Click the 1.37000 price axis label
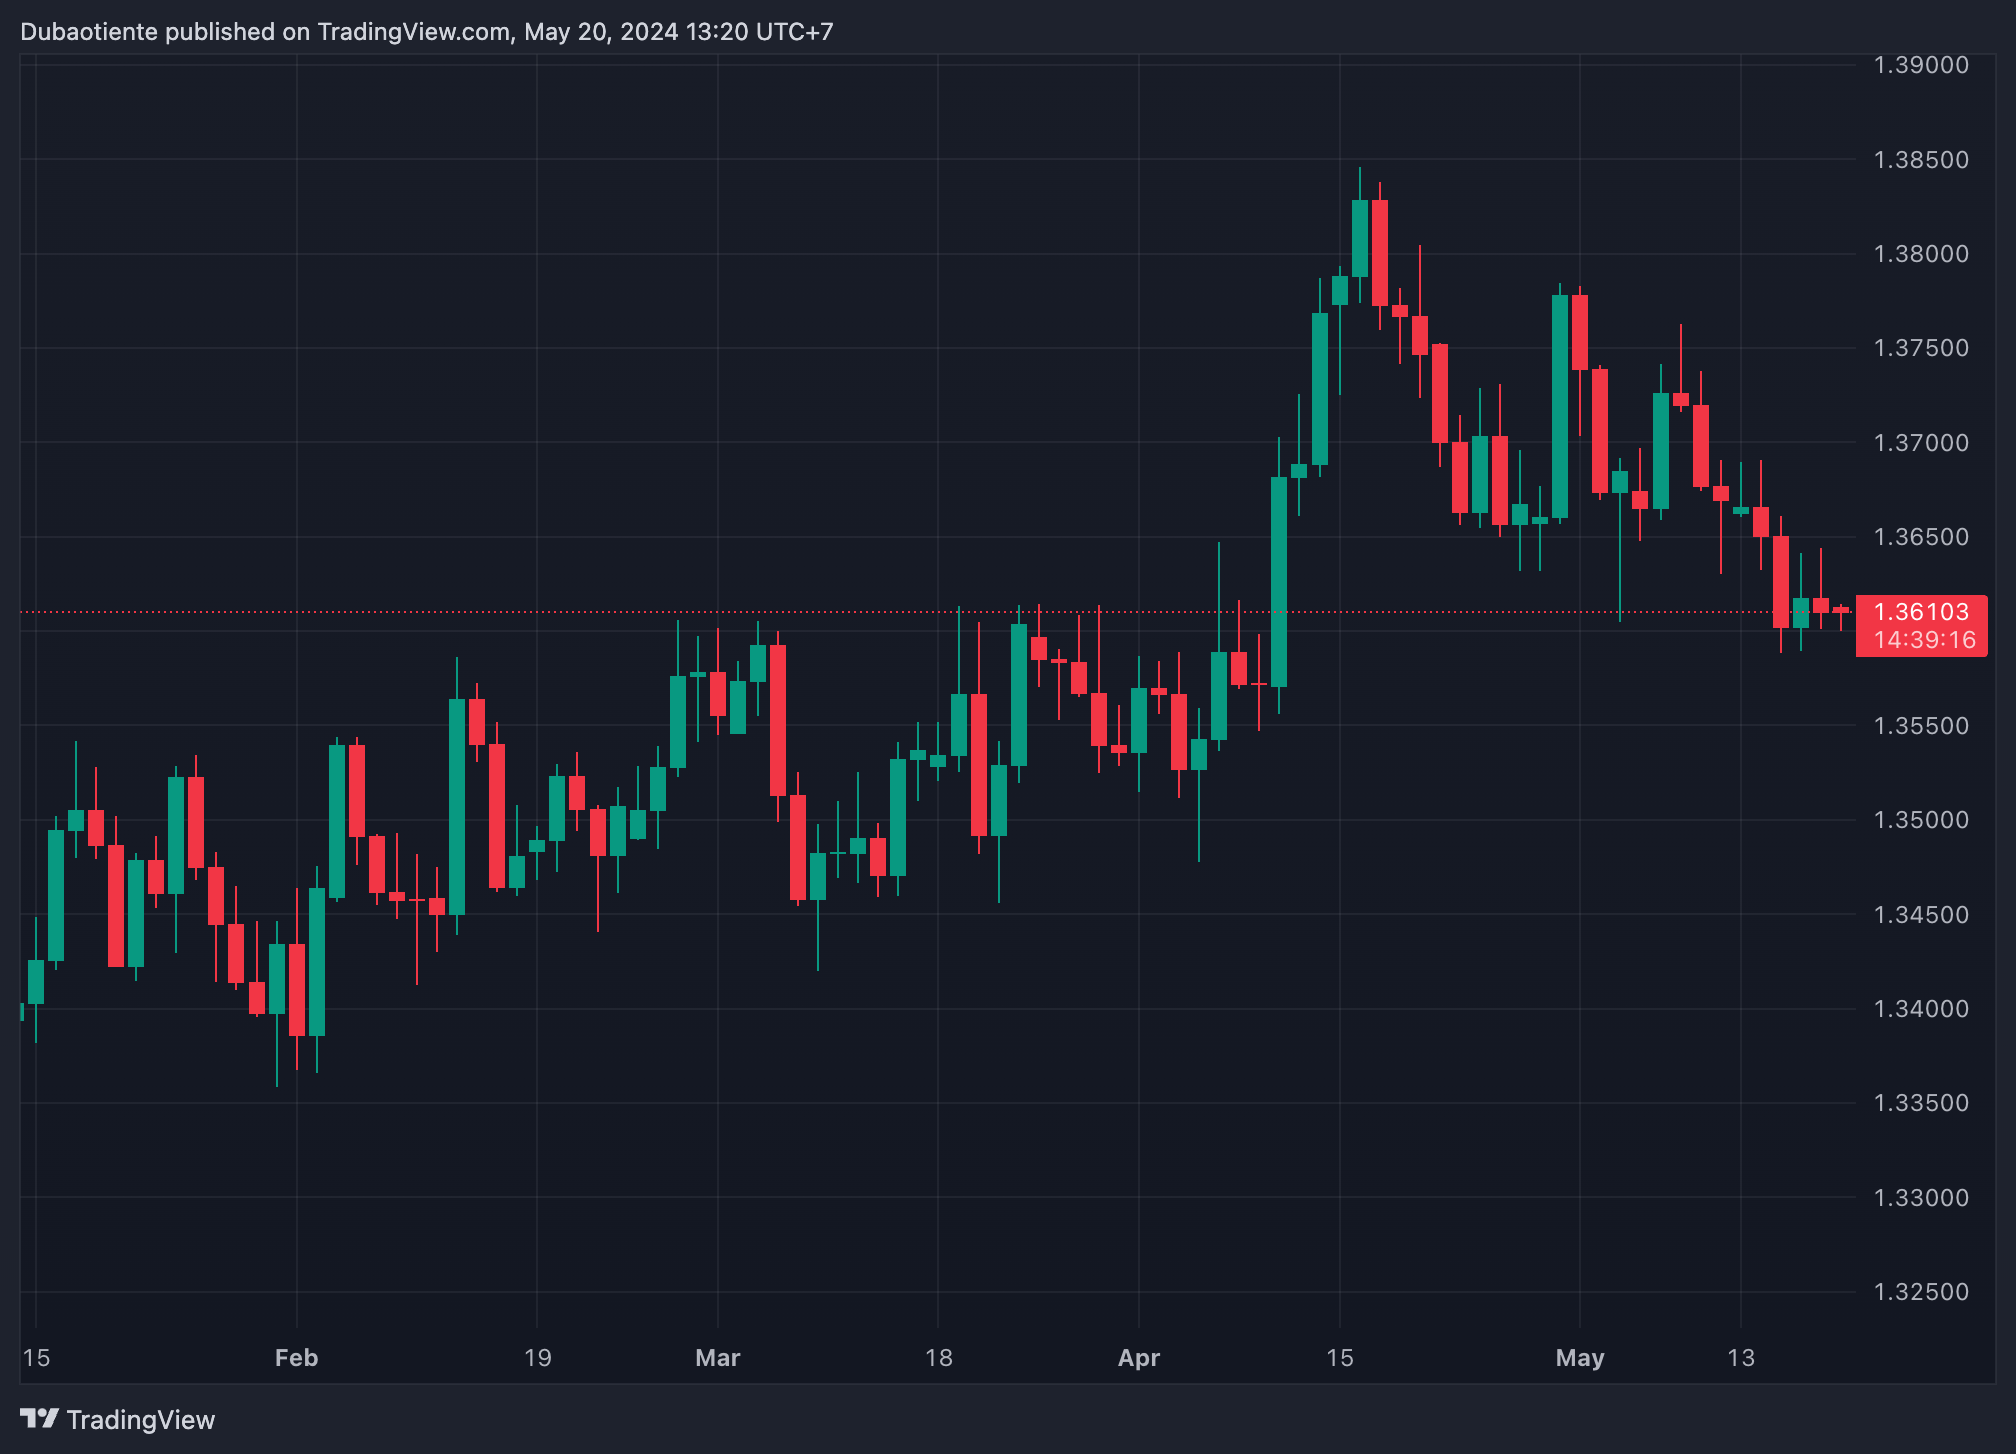Screen dimensions: 2016x1454 click(1921, 443)
